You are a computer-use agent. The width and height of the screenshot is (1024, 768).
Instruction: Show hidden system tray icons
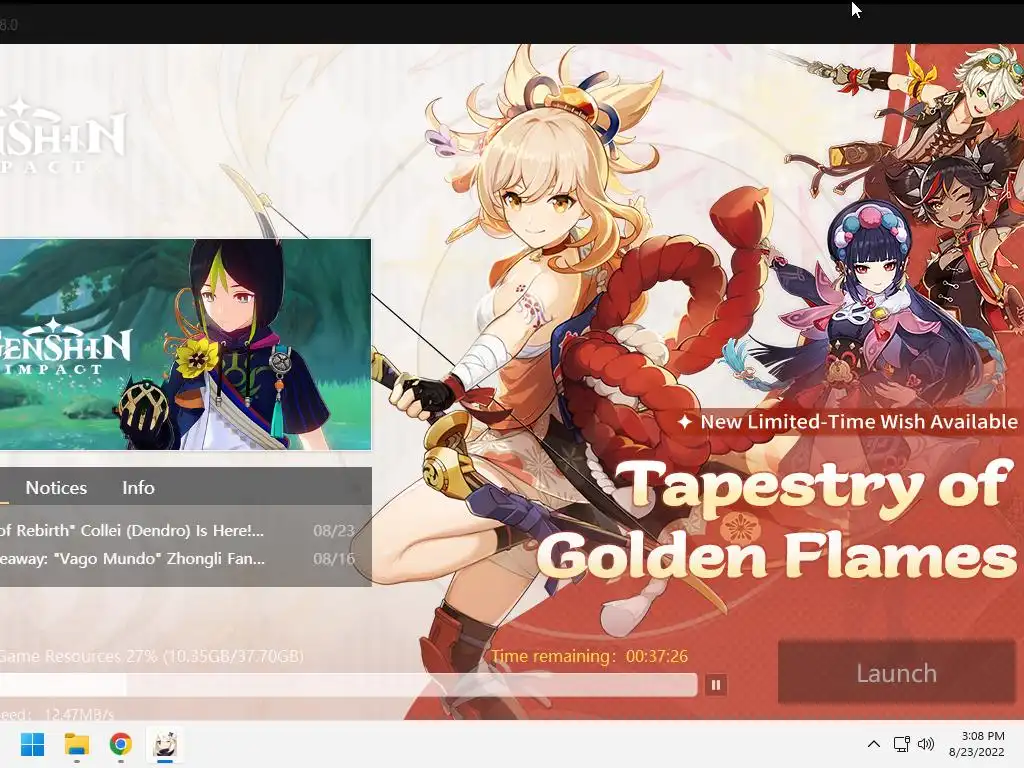pyautogui.click(x=874, y=744)
